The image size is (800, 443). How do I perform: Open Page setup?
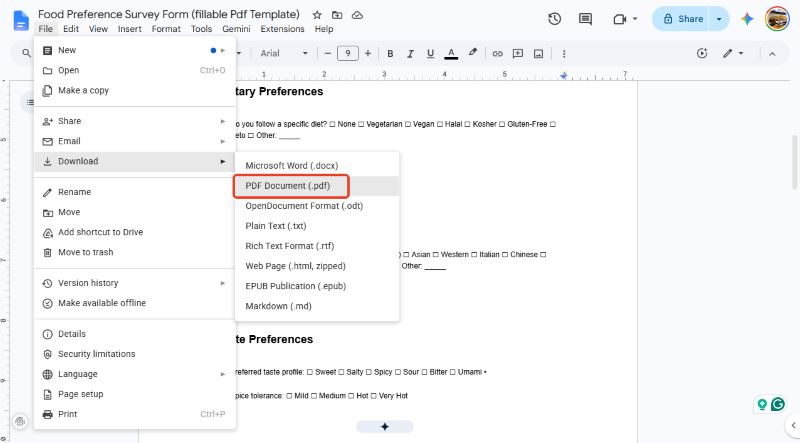(x=135, y=394)
